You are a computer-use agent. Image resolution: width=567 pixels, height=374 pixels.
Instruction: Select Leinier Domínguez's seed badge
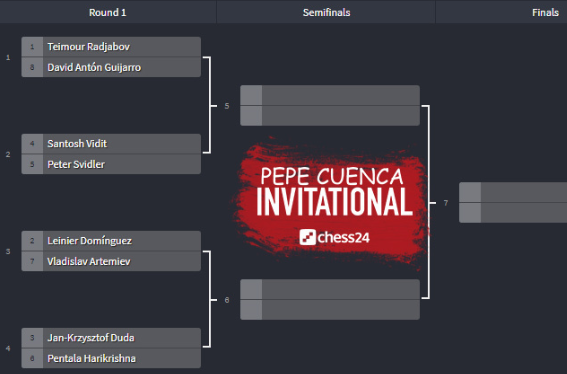click(x=32, y=241)
